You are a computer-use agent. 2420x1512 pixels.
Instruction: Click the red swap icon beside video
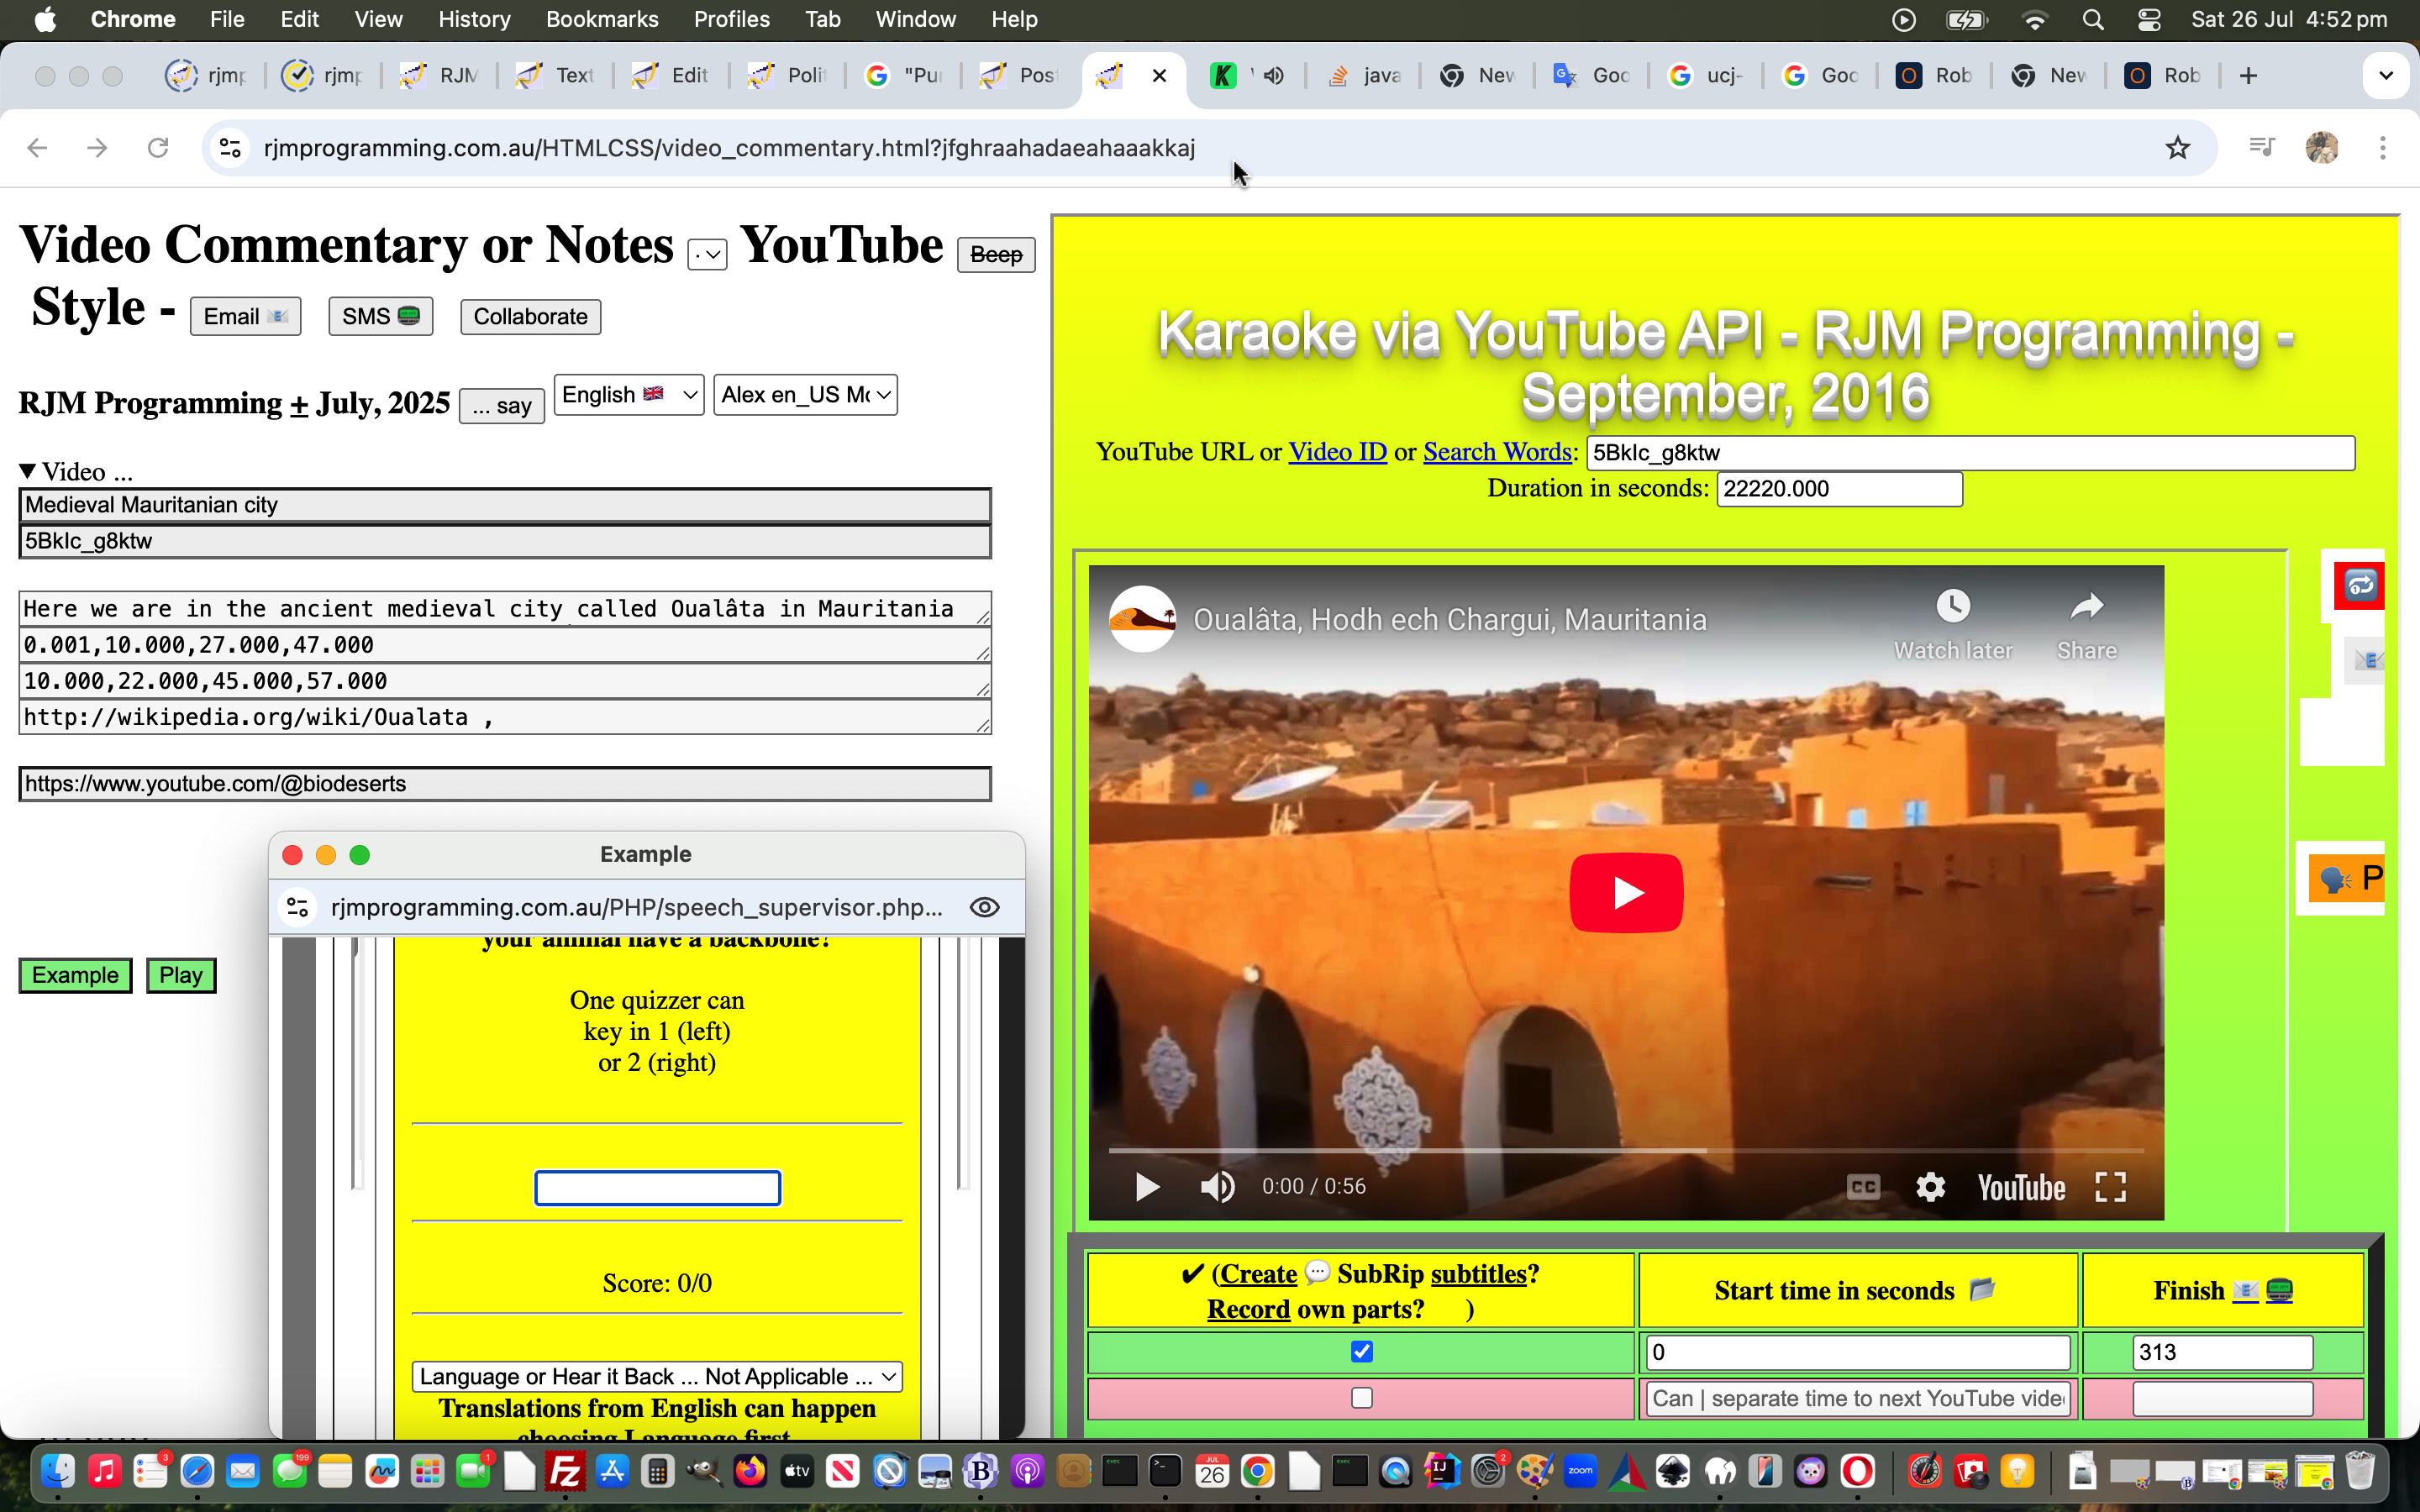point(2359,585)
